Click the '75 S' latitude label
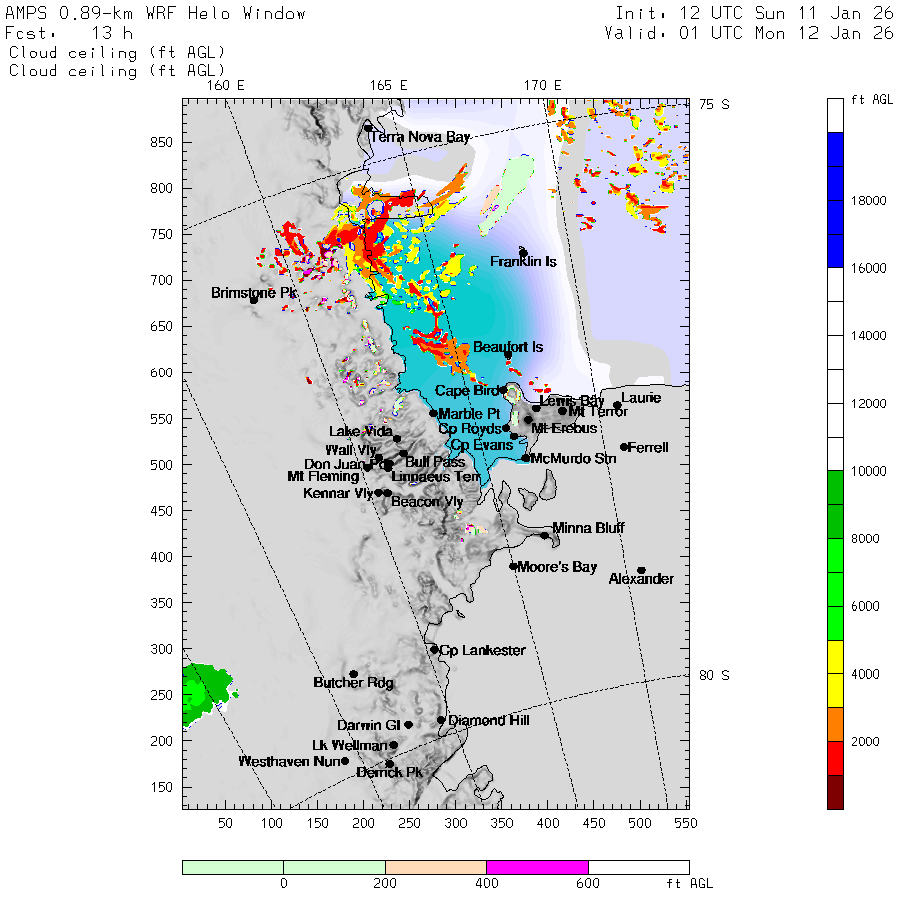The height and width of the screenshot is (900, 900). click(x=714, y=104)
